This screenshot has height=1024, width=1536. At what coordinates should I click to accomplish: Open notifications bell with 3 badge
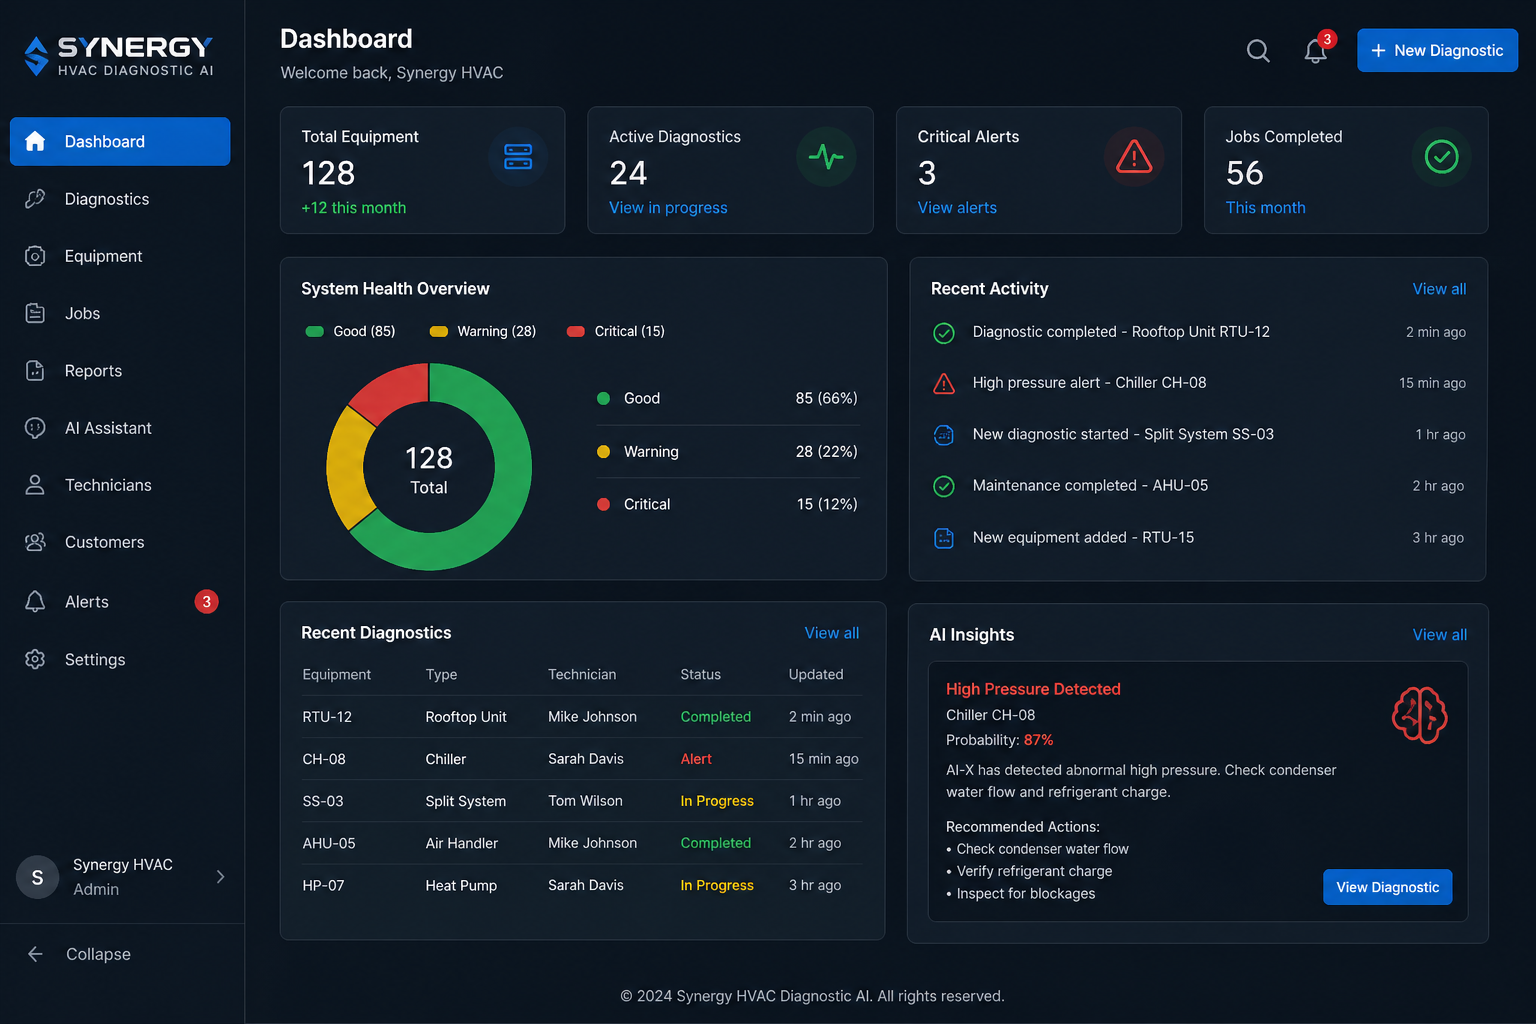1317,49
